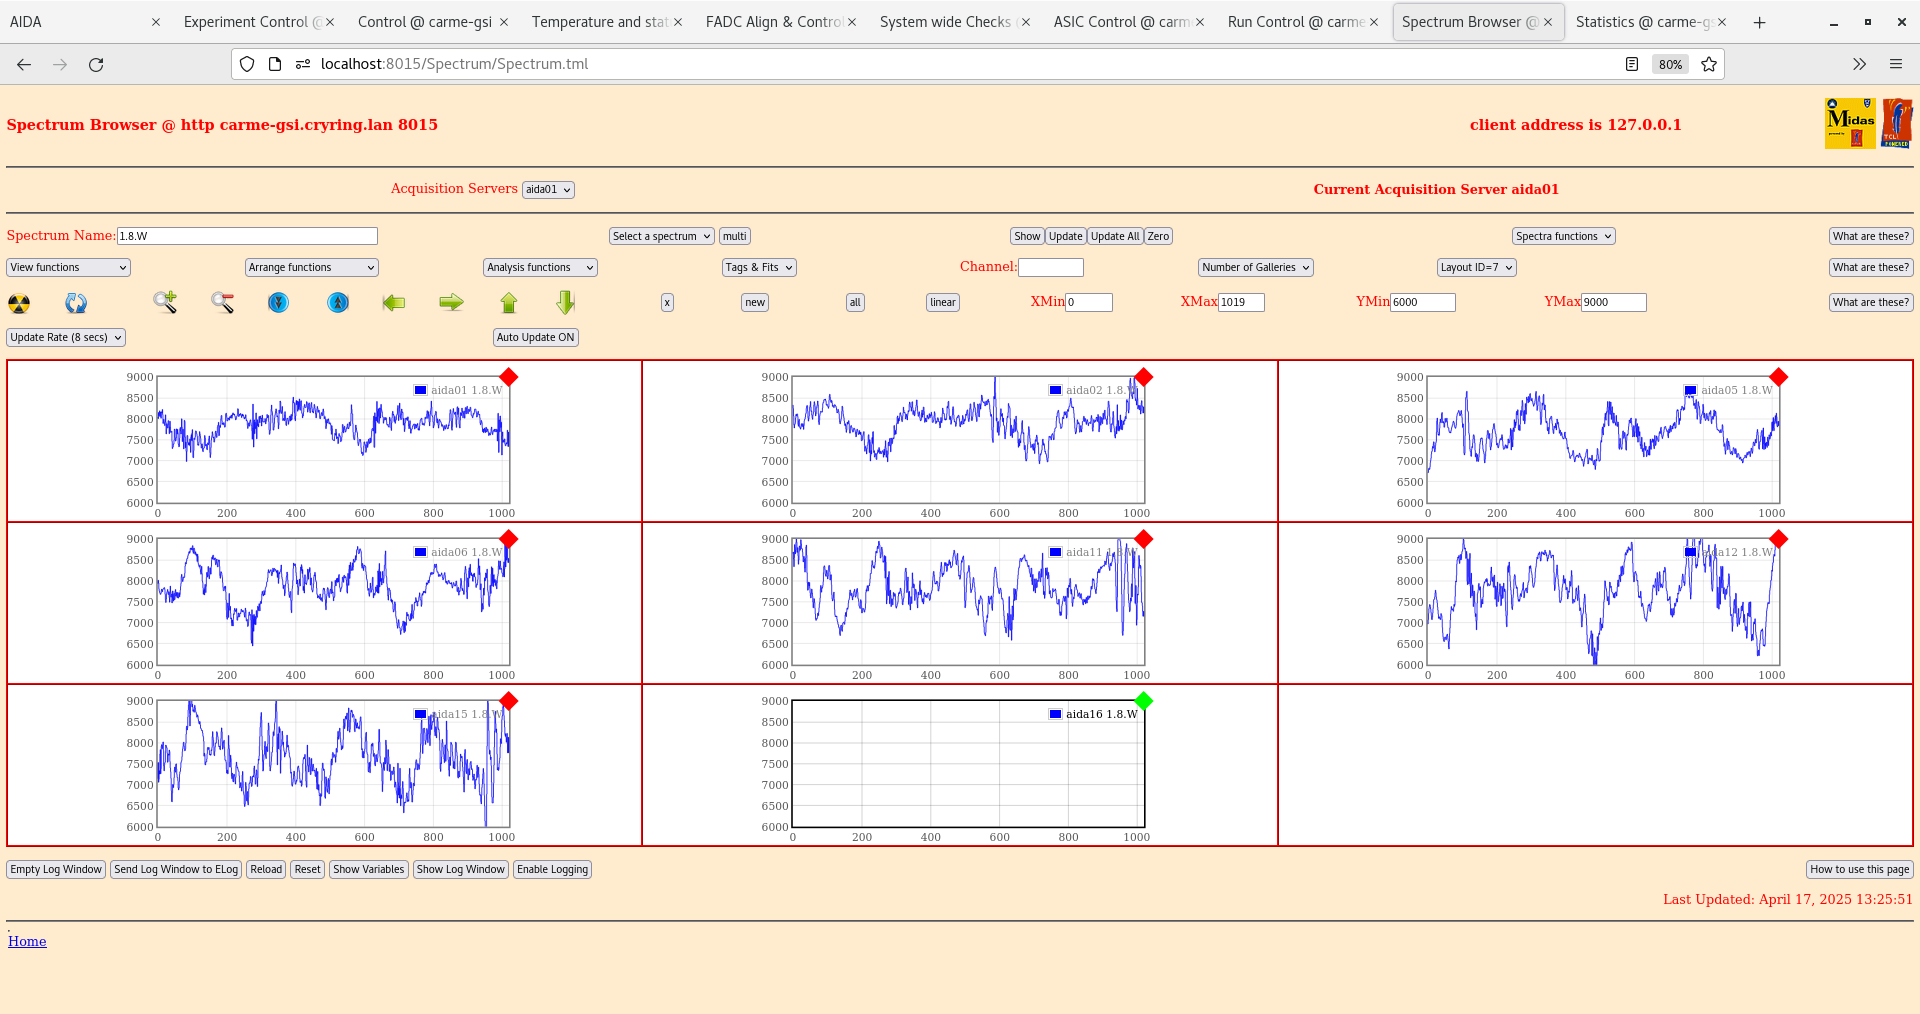Follow the Home link
The image size is (1920, 1014).
pyautogui.click(x=27, y=941)
